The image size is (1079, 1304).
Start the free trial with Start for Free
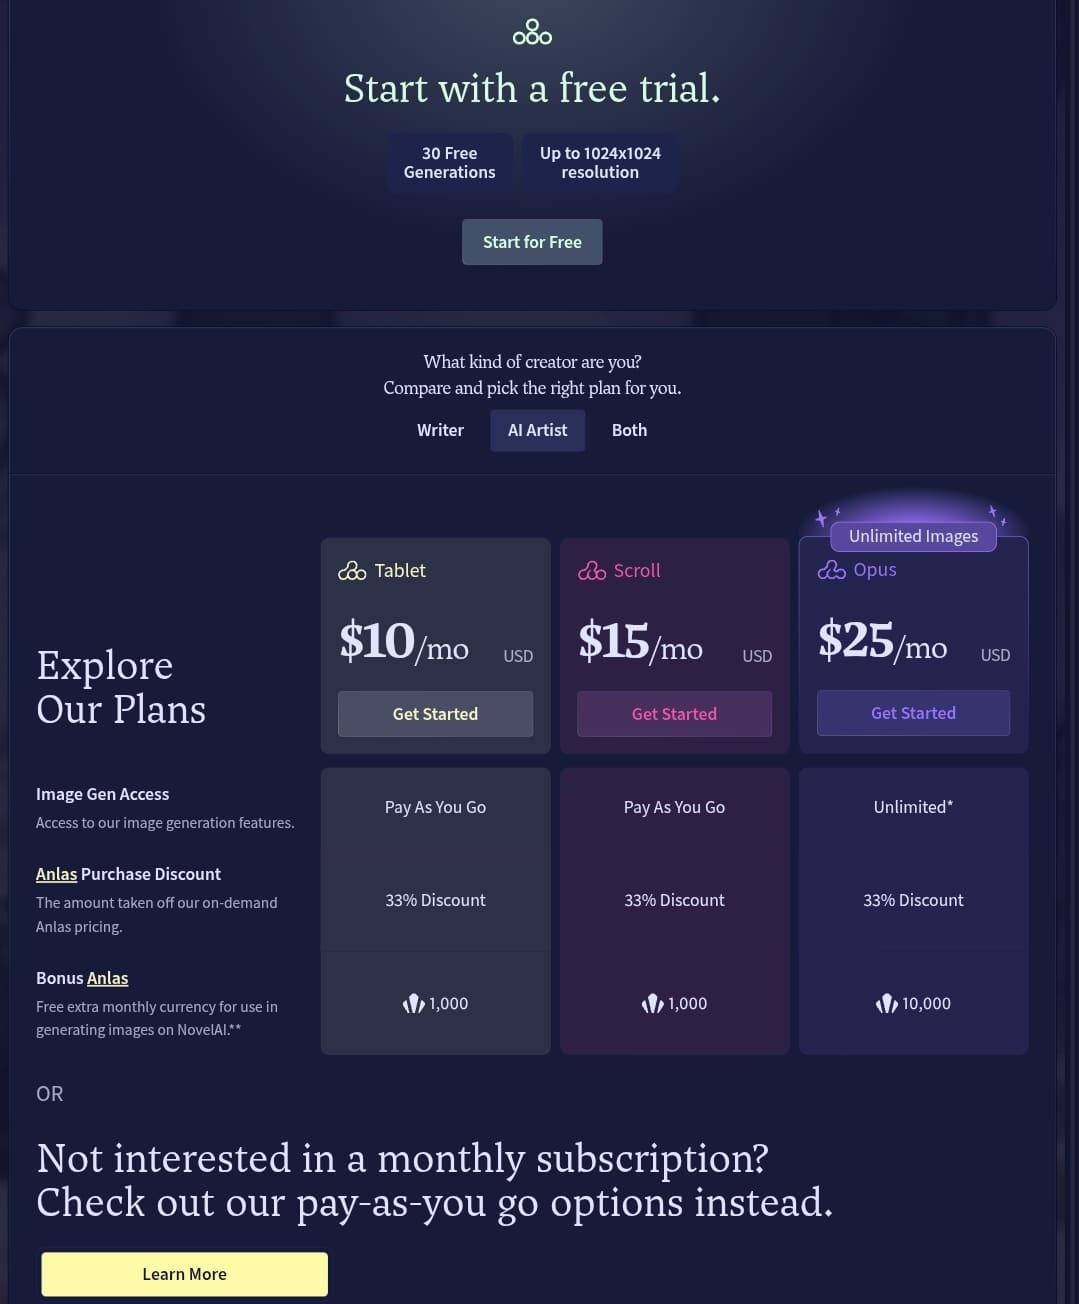(532, 242)
